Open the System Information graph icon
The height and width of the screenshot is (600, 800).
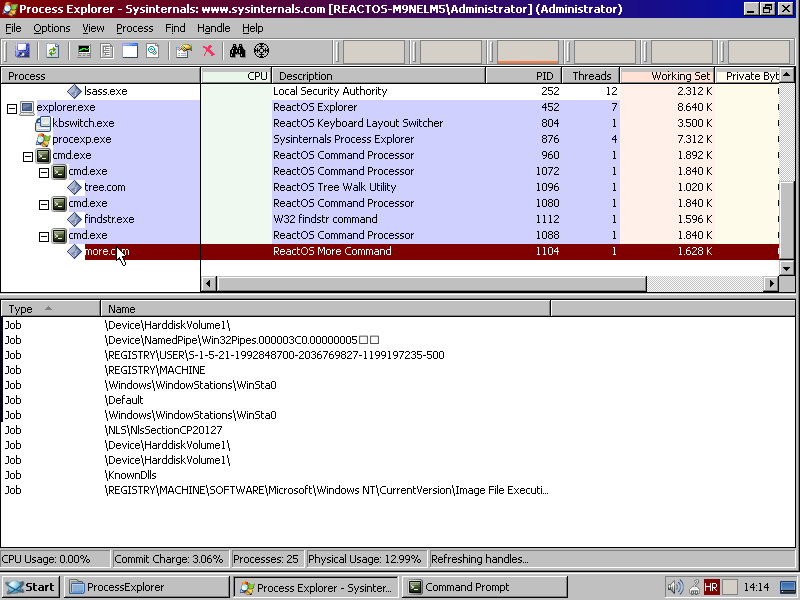[84, 51]
